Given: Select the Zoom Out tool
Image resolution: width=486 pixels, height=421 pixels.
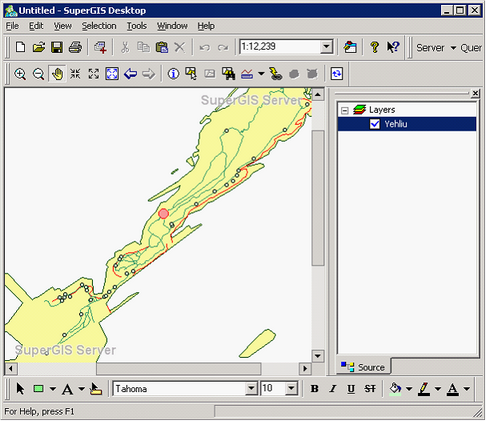Looking at the screenshot, I should pyautogui.click(x=39, y=74).
